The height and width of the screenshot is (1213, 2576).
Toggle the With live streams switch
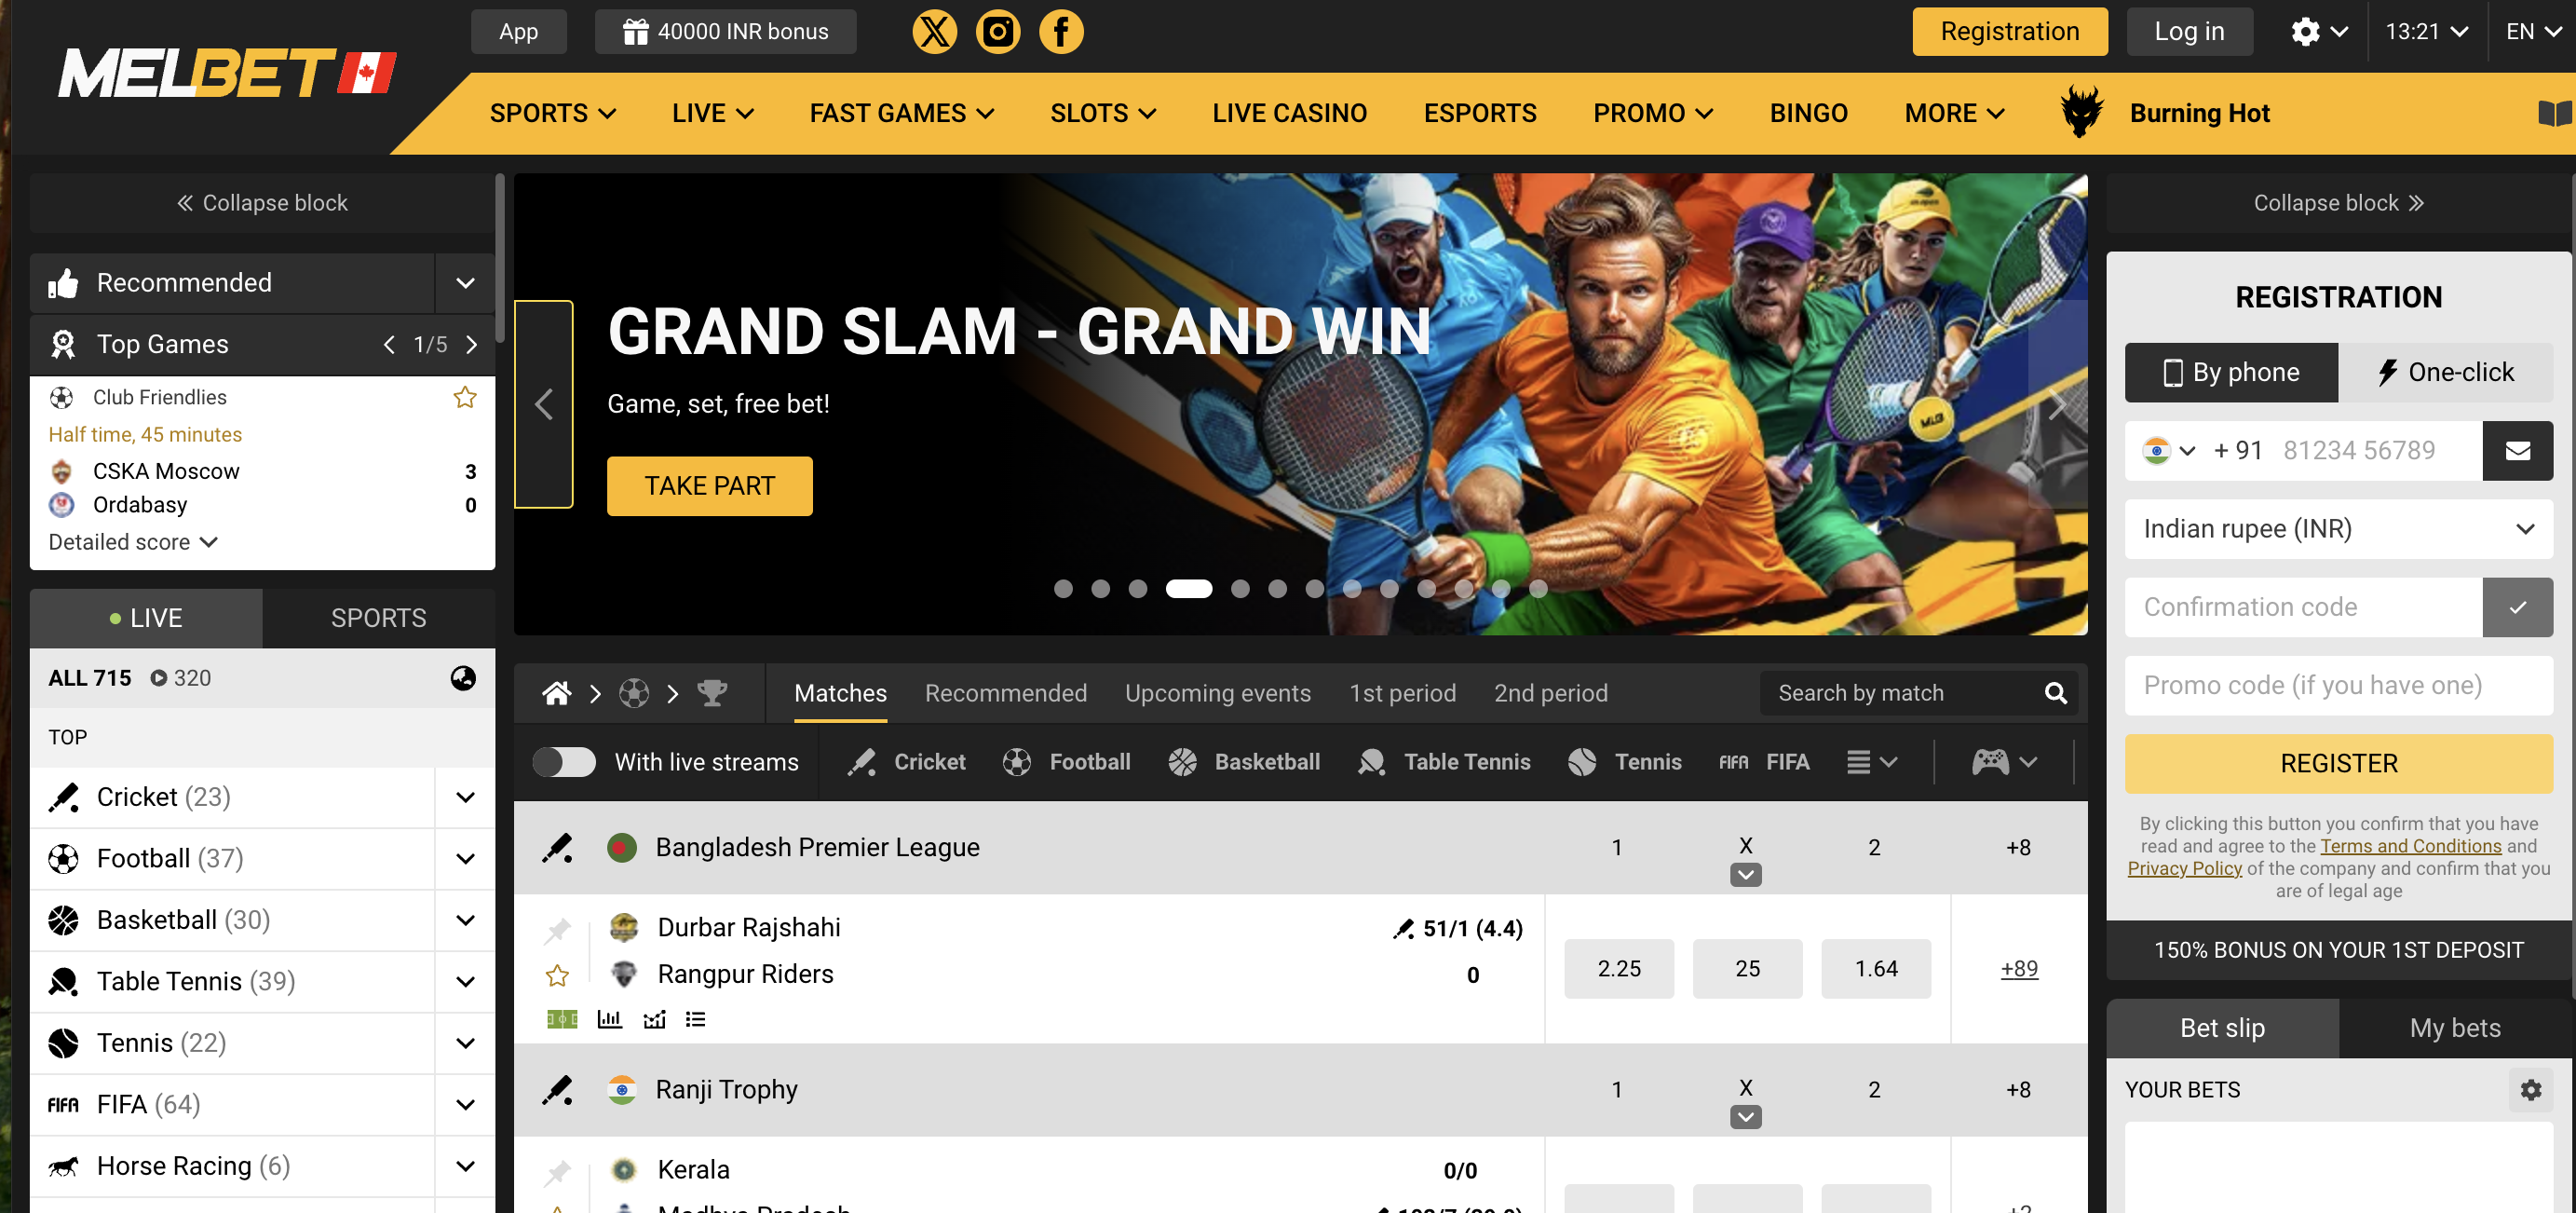click(x=564, y=762)
